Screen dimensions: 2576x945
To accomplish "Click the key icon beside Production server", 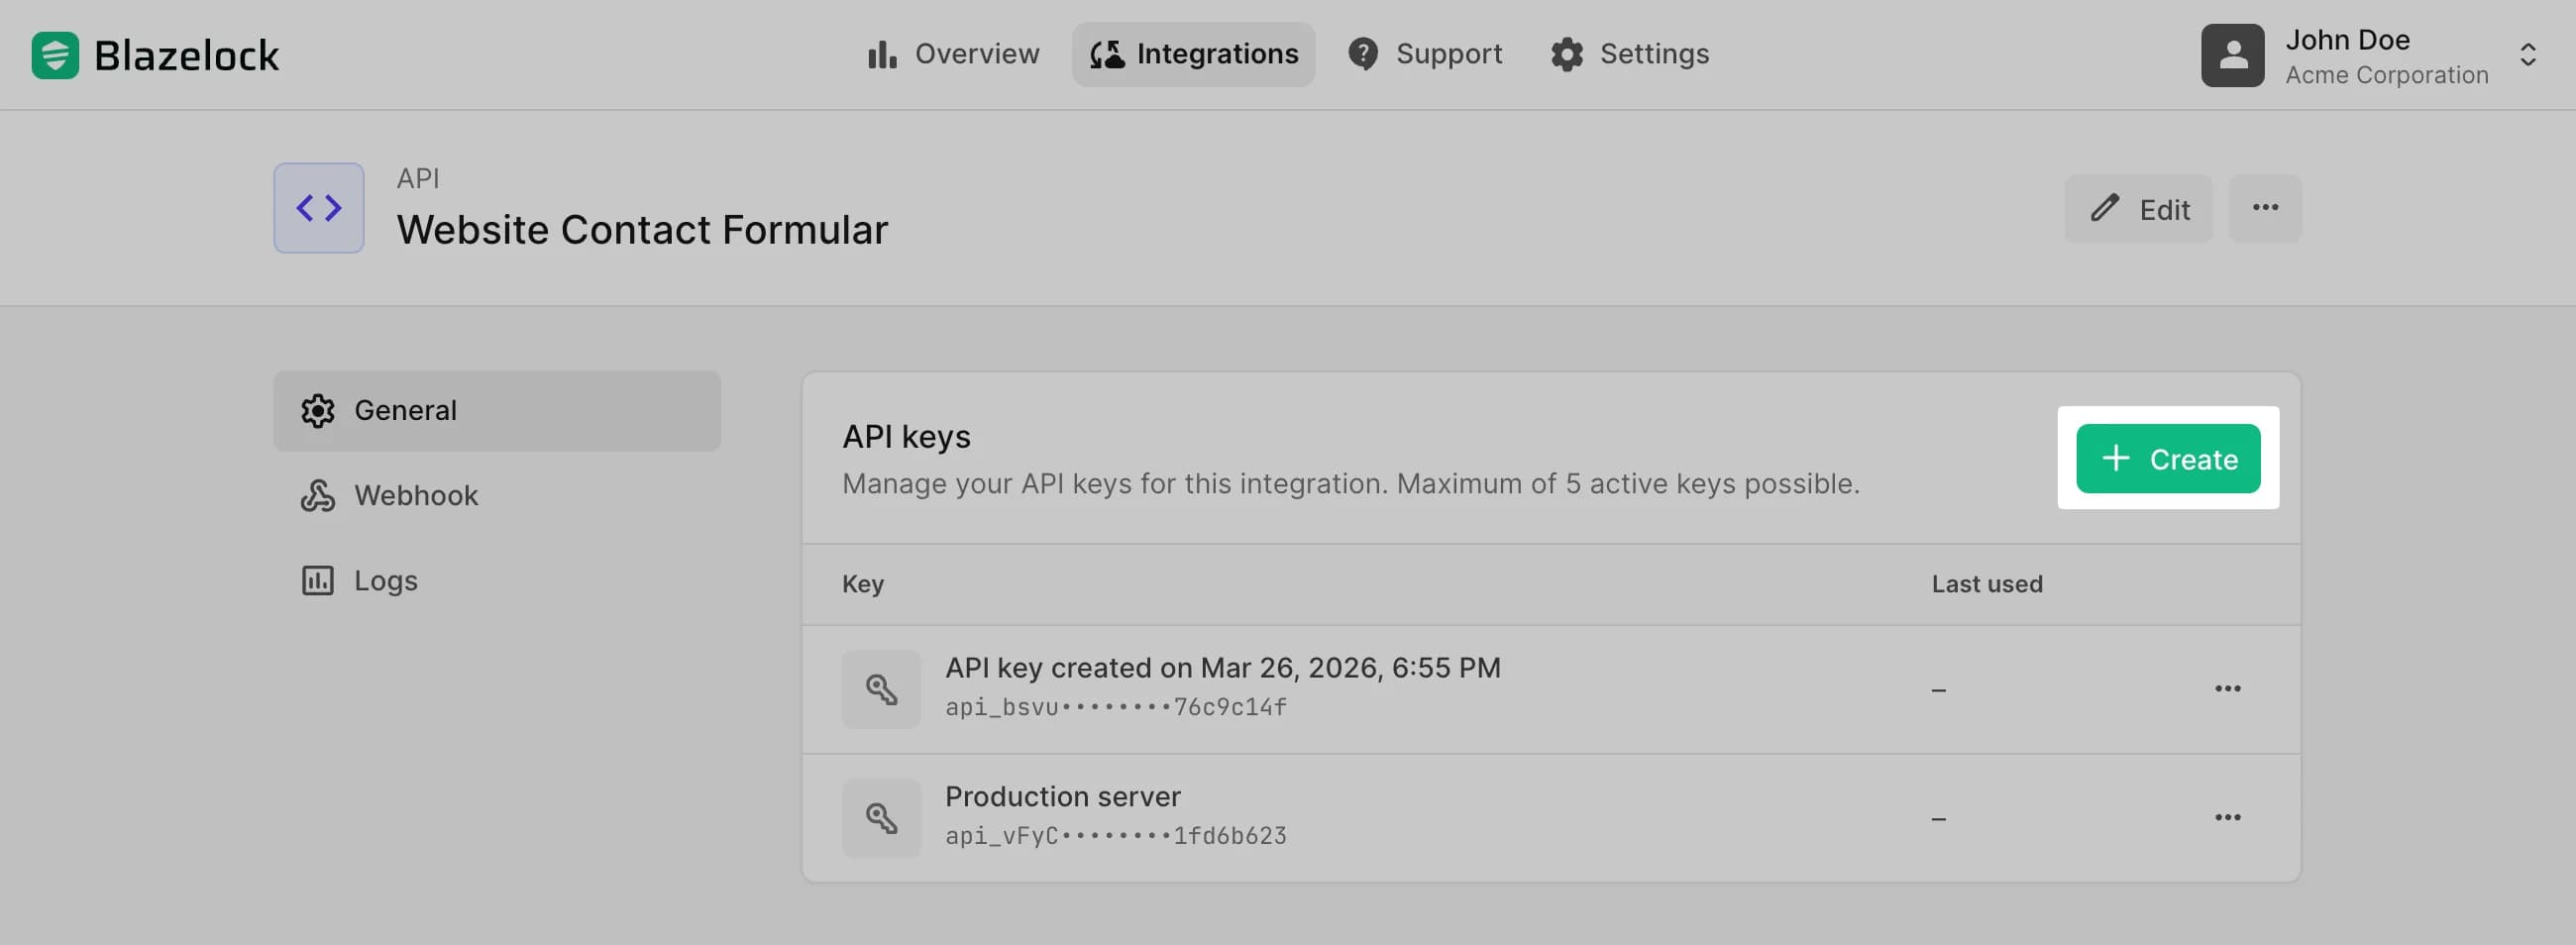I will point(880,817).
